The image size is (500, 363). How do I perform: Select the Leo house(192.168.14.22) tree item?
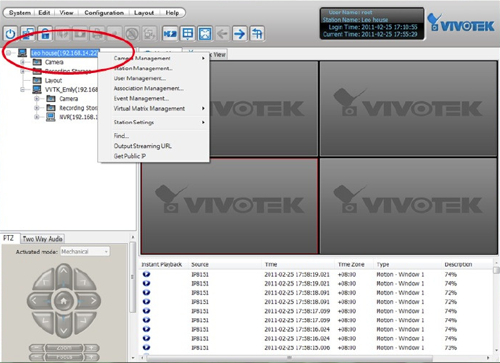65,53
